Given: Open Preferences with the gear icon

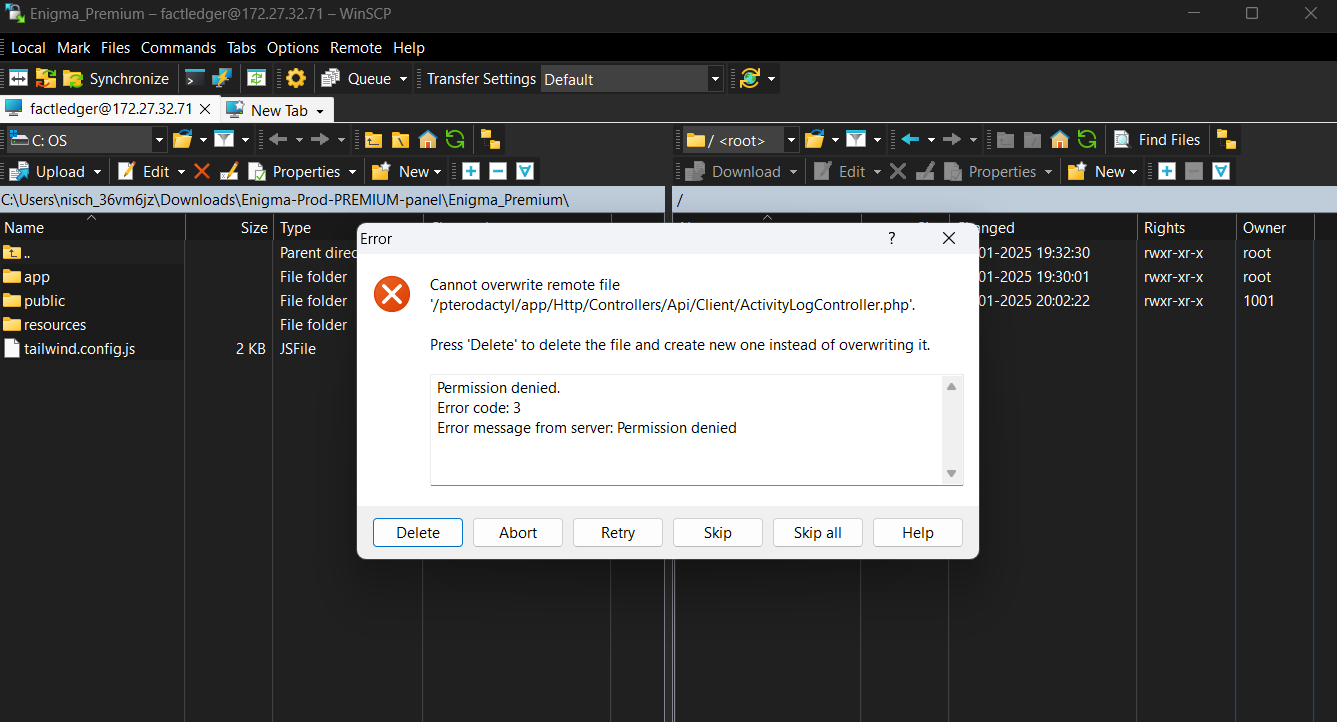Looking at the screenshot, I should tap(296, 78).
